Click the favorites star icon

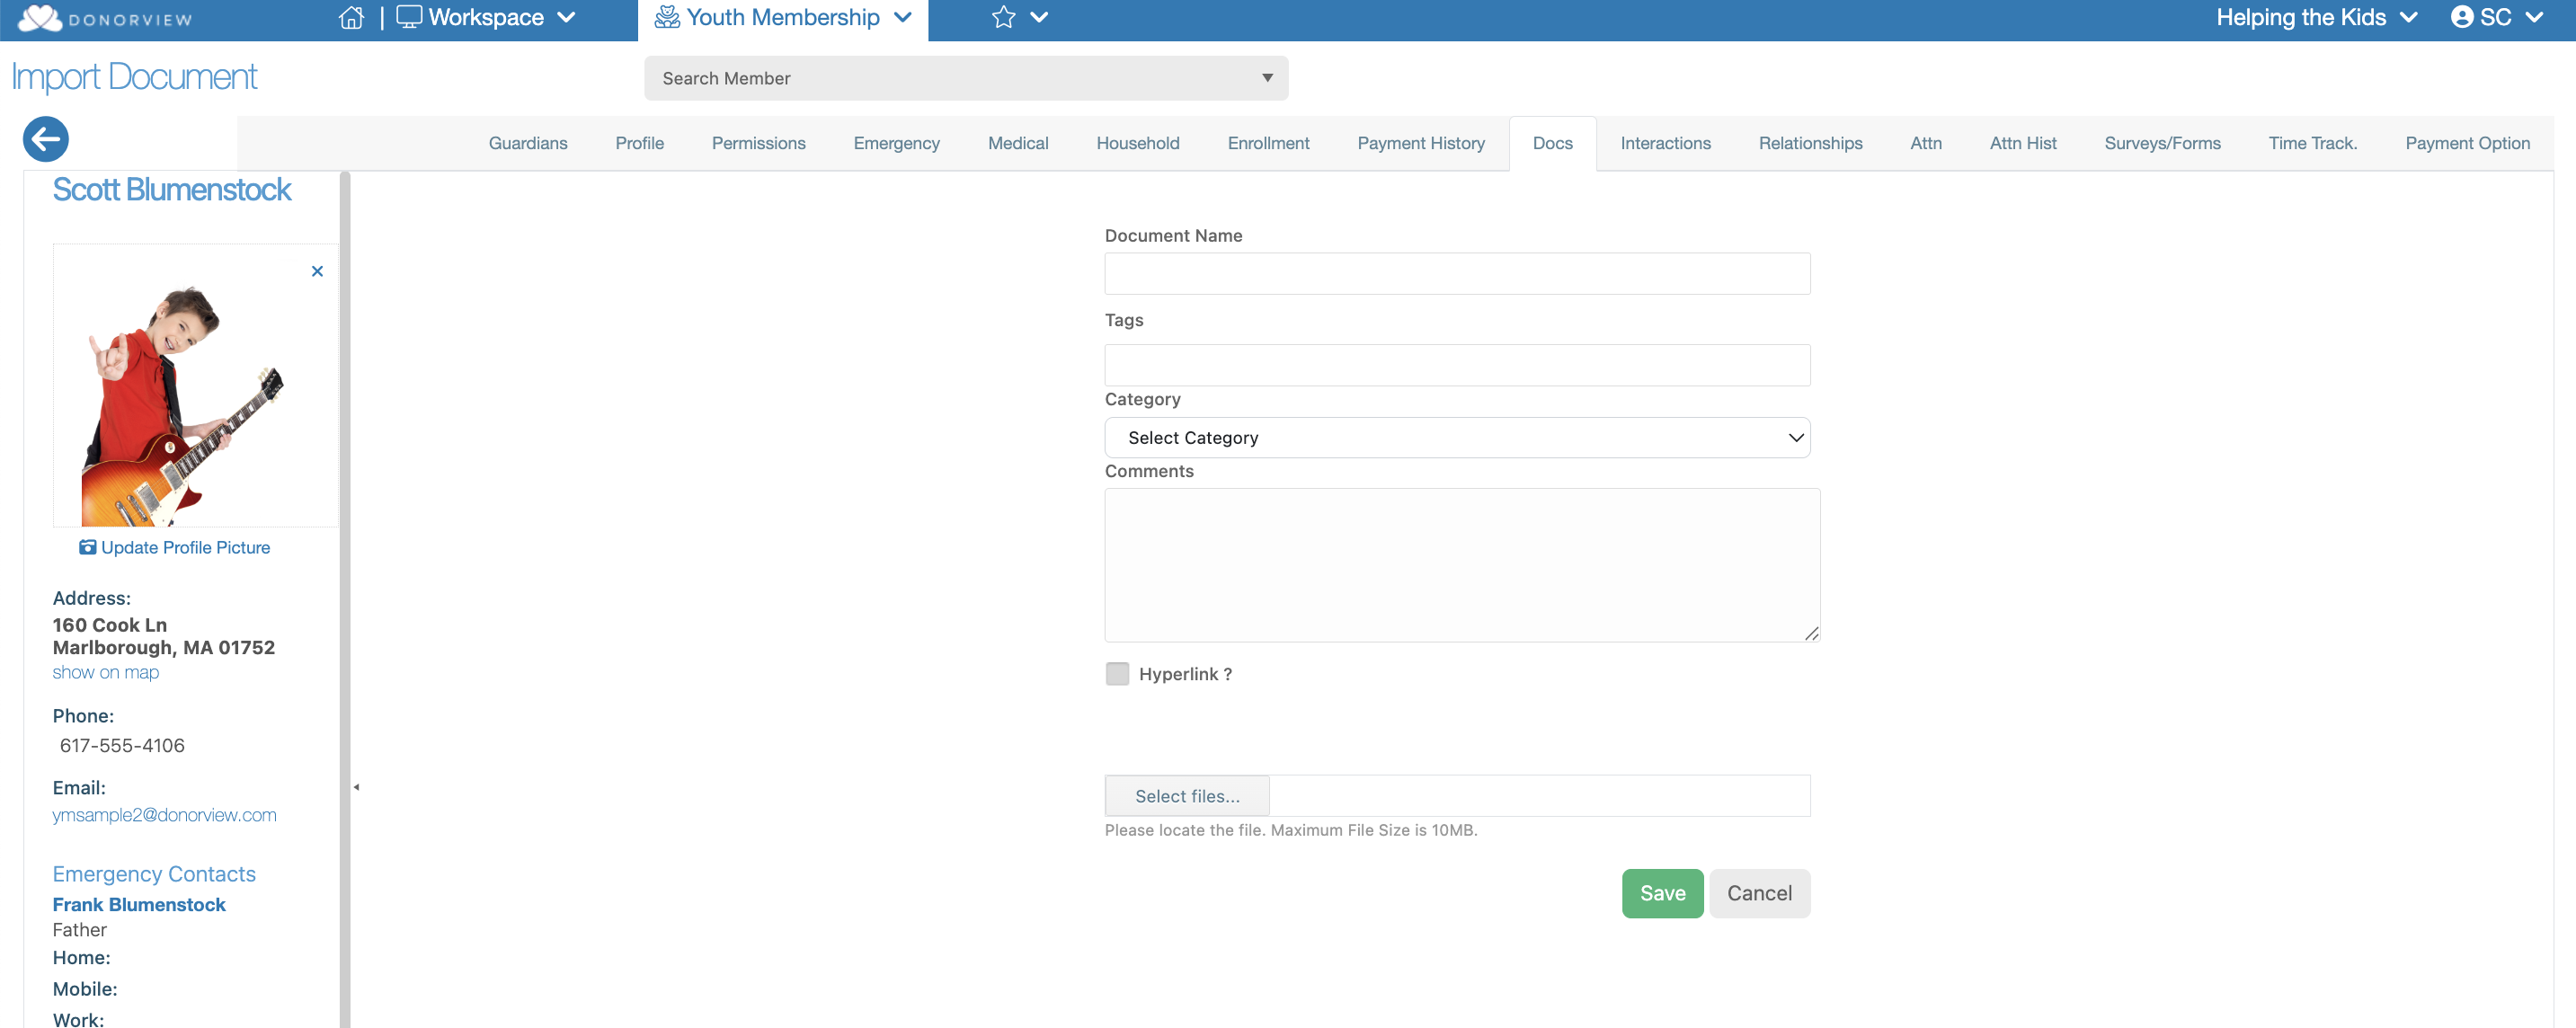click(x=1003, y=18)
